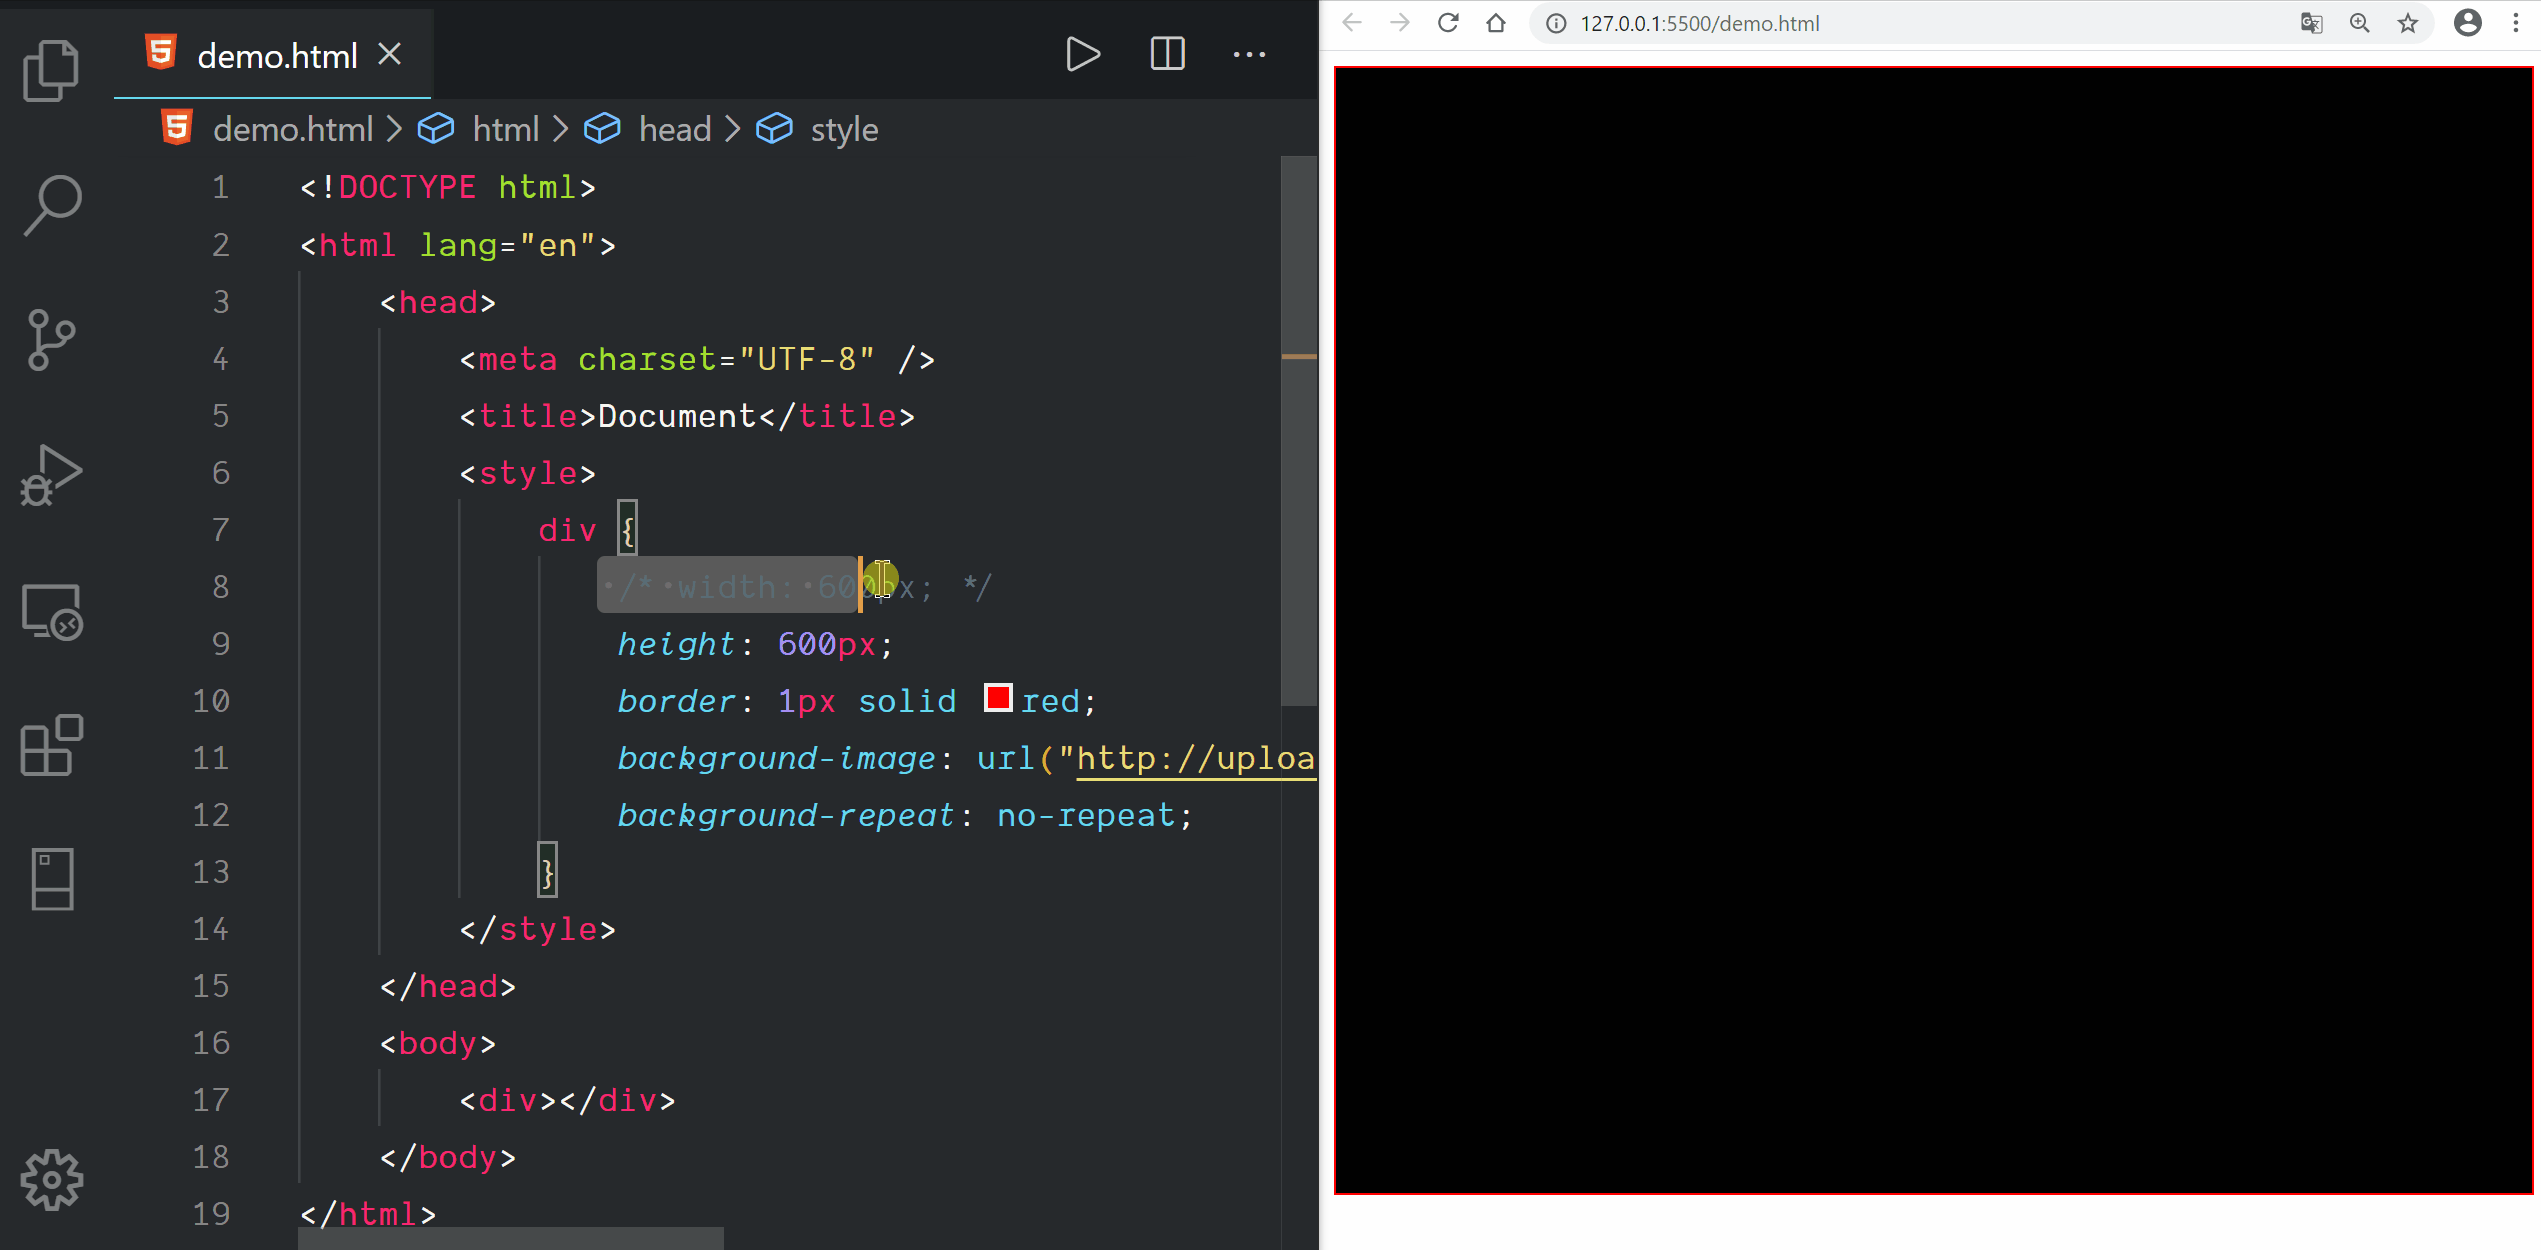Expand the style breadcrumb item

point(843,129)
